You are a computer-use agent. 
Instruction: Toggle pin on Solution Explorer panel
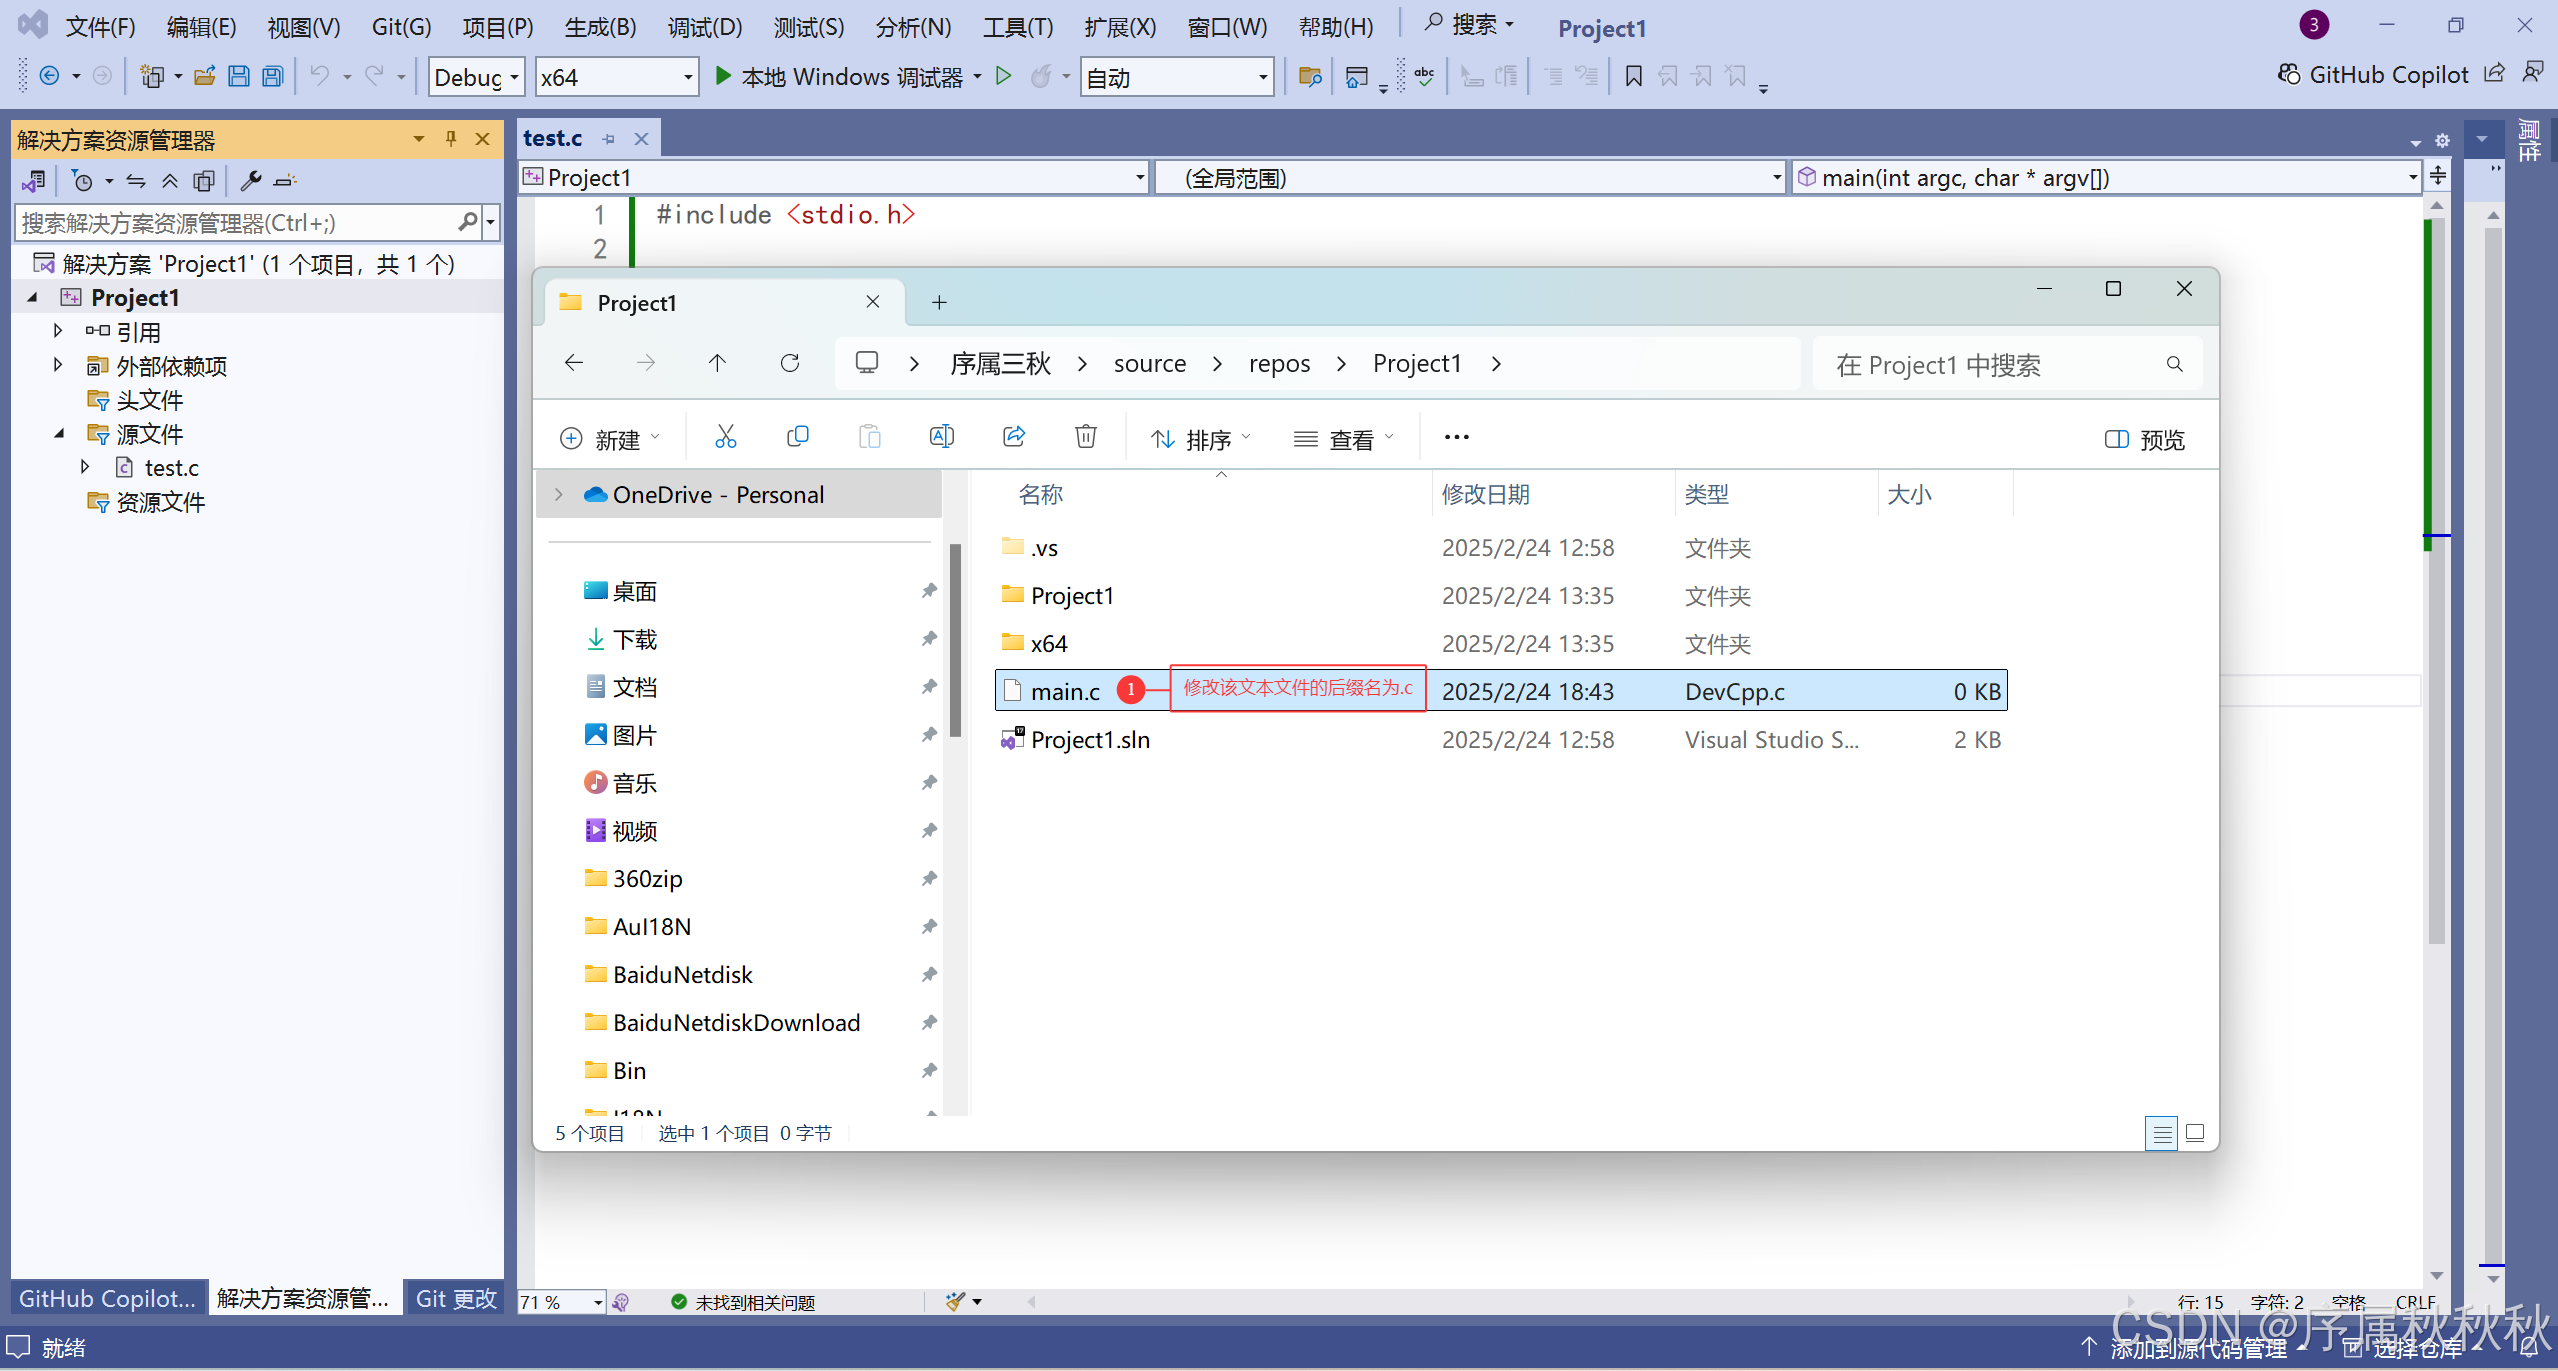pos(450,139)
